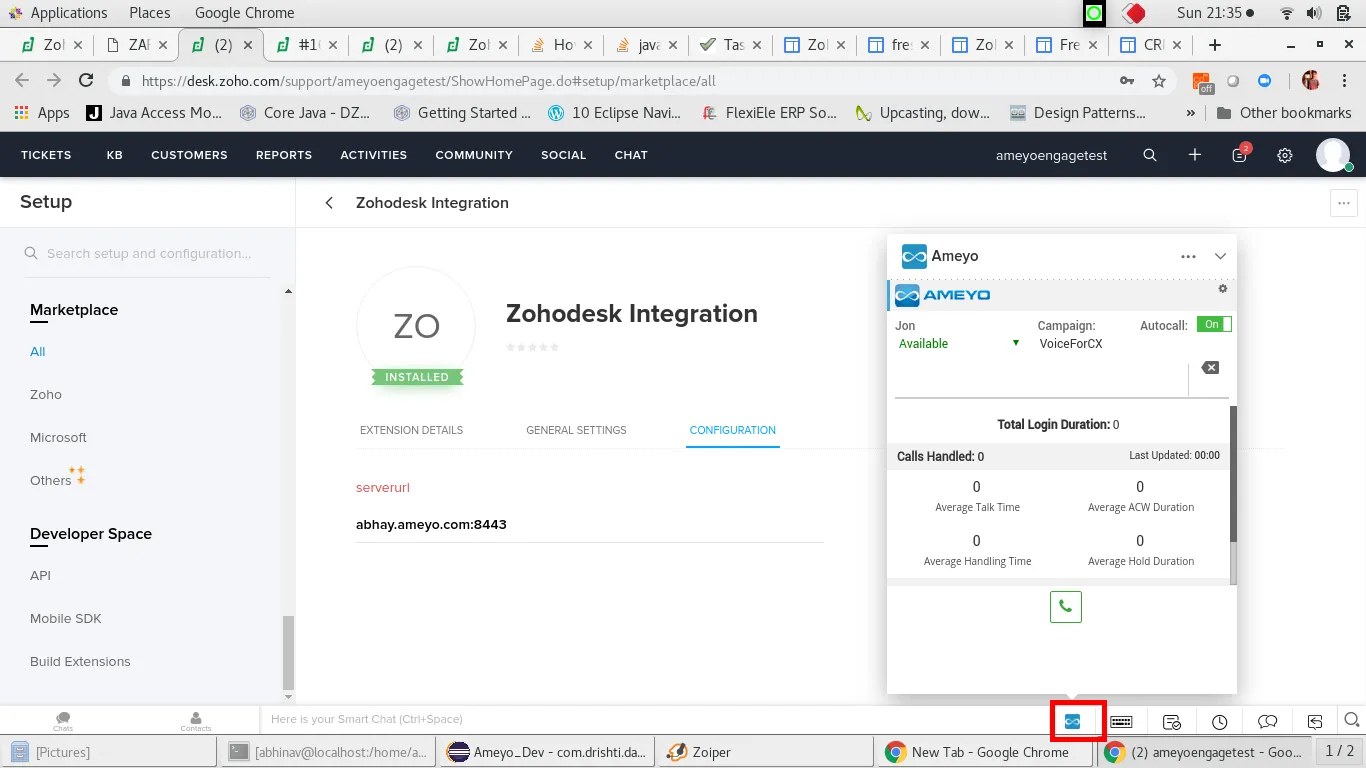Open the Ameyo panel three-dots menu

[1188, 256]
